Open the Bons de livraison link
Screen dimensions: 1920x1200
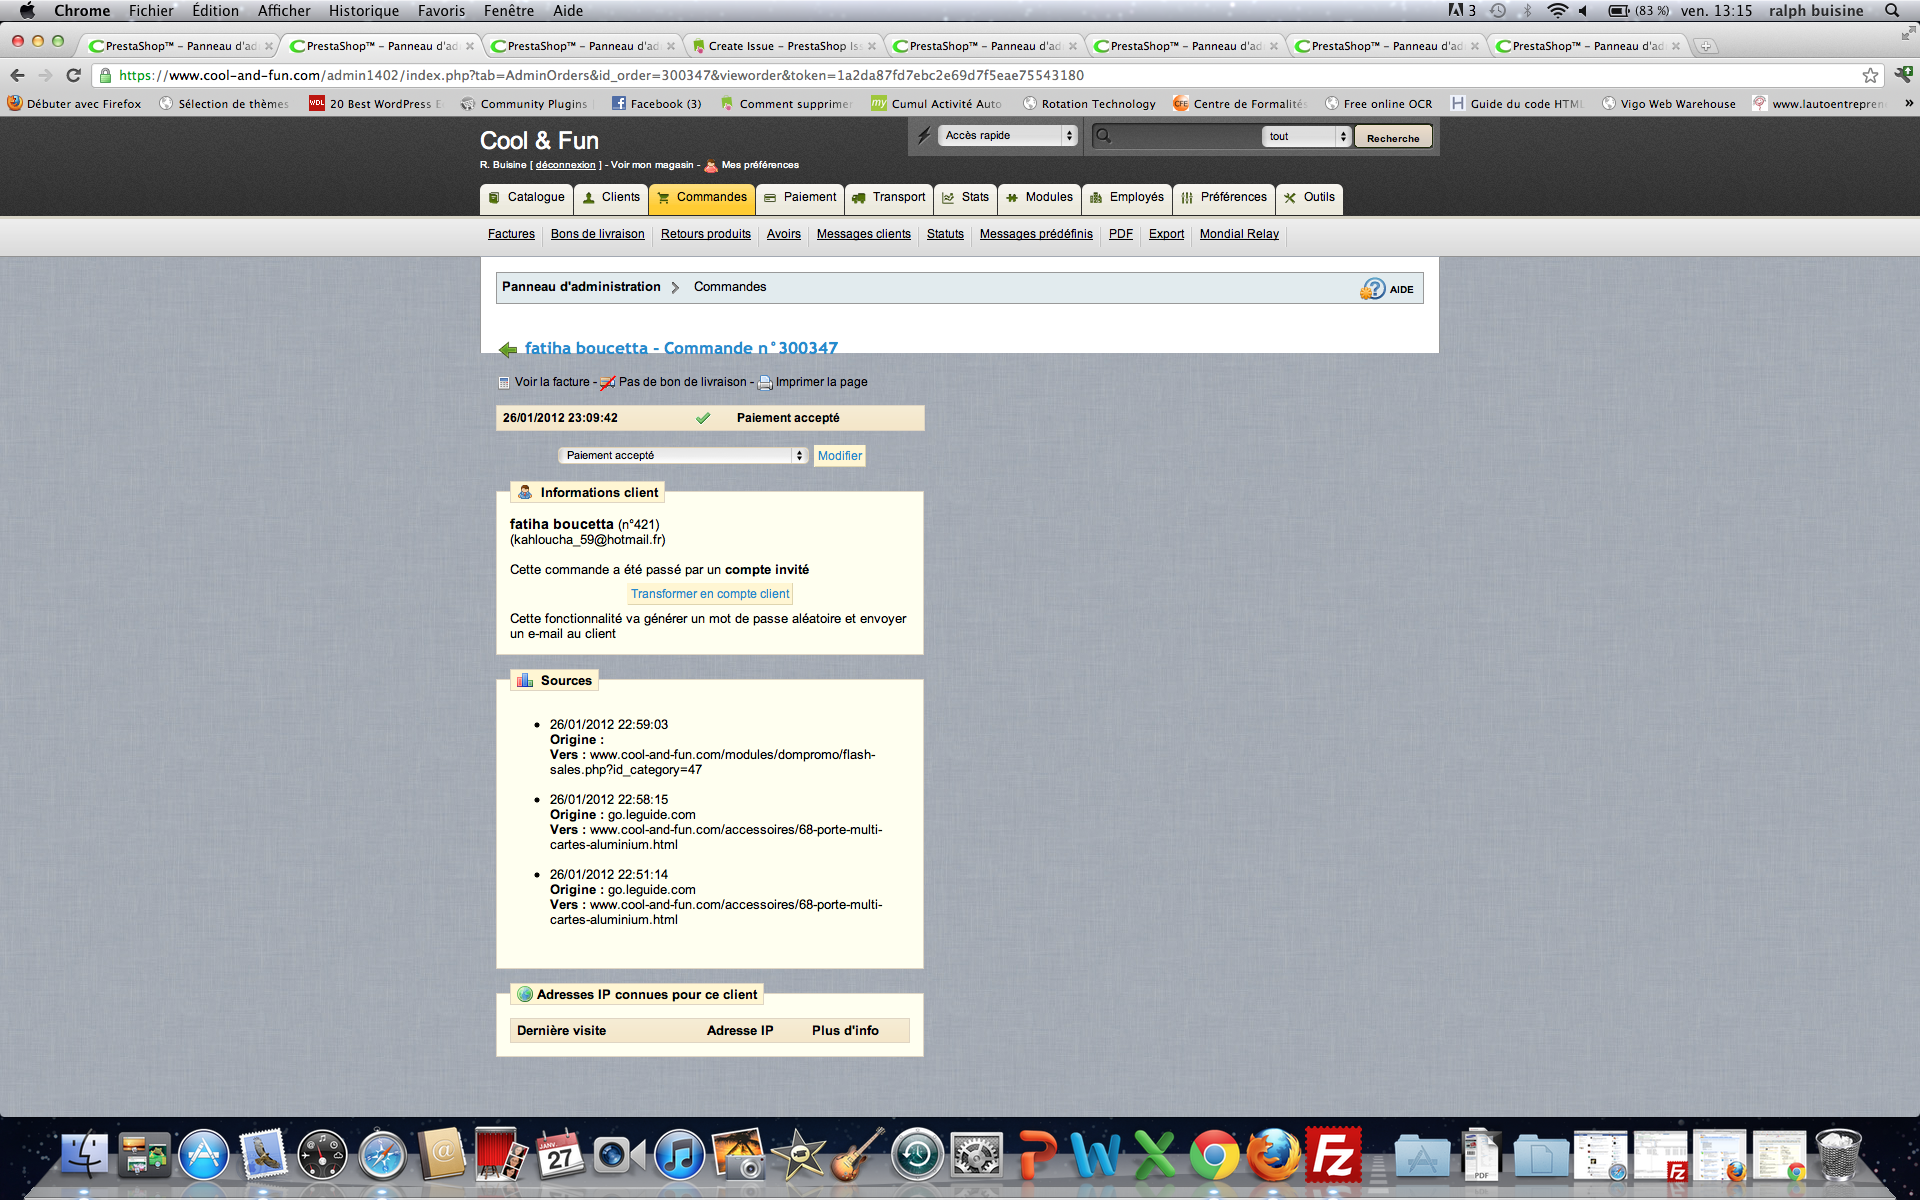tap(598, 234)
